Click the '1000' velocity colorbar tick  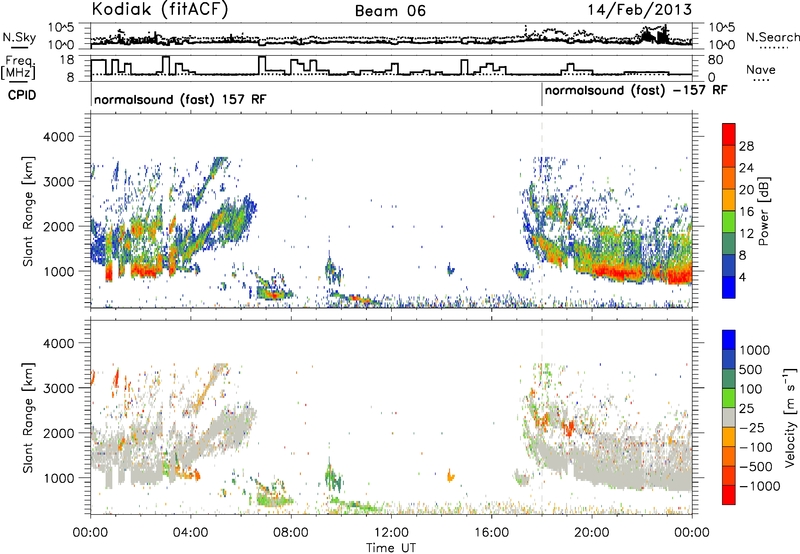pos(754,350)
